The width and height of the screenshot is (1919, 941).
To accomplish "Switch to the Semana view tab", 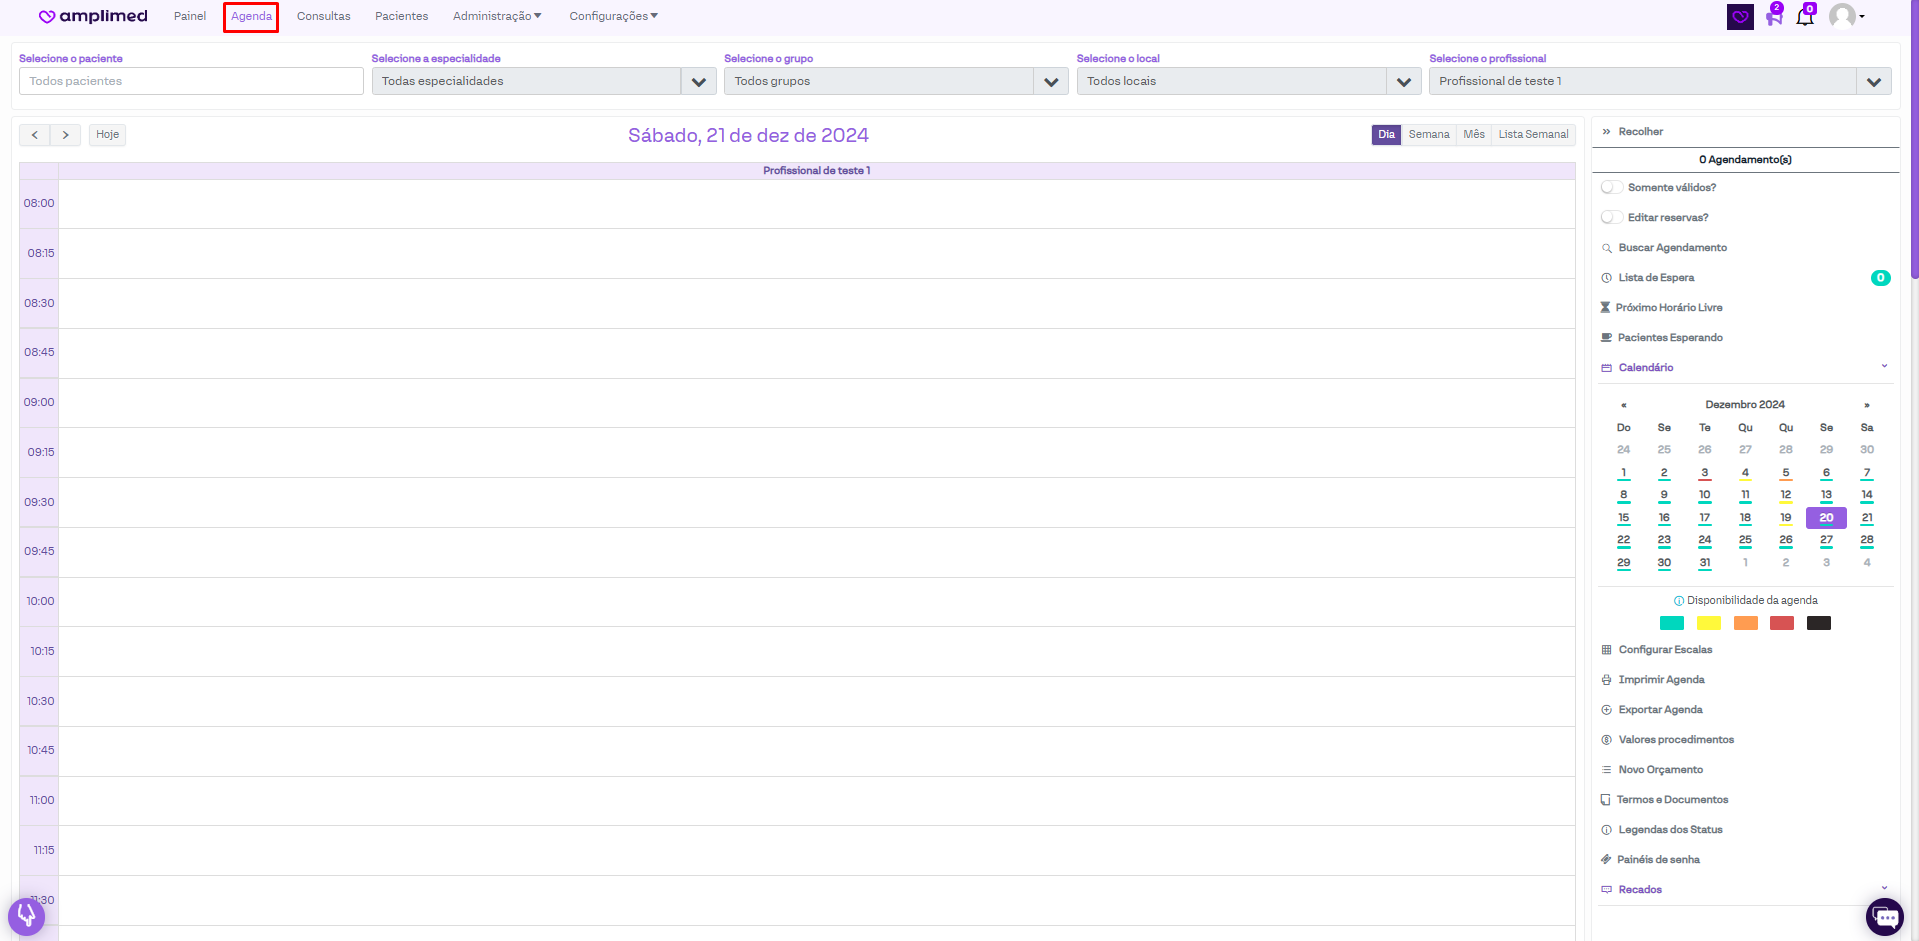I will [x=1428, y=135].
